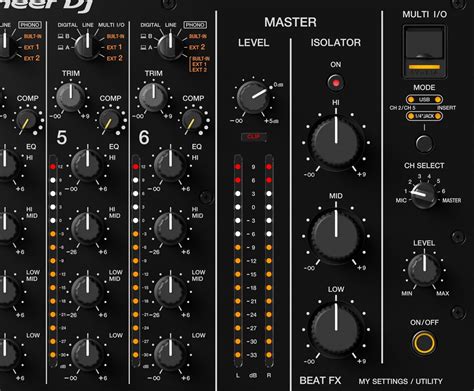Click the ISOLATOR MID knob
Screen dimensions: 474x391
click(x=336, y=236)
